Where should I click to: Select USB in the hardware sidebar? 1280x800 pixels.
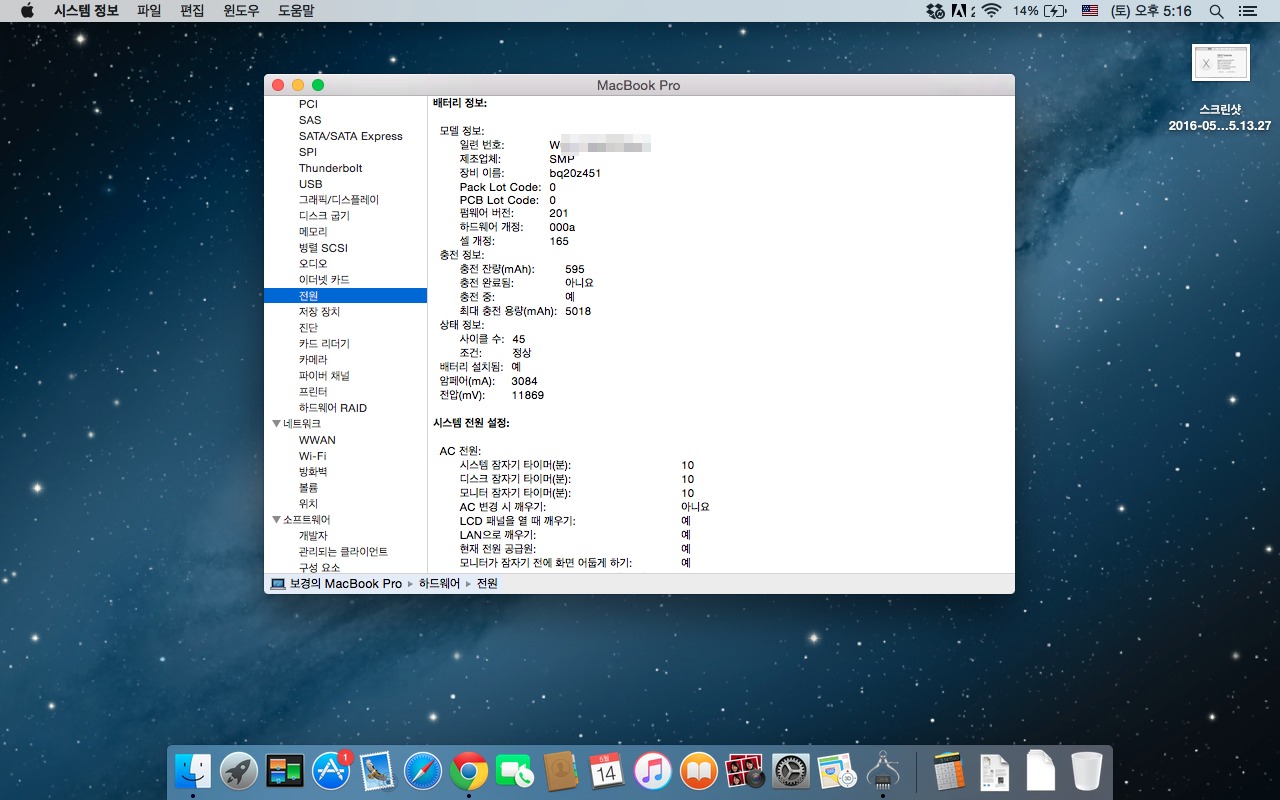click(310, 184)
